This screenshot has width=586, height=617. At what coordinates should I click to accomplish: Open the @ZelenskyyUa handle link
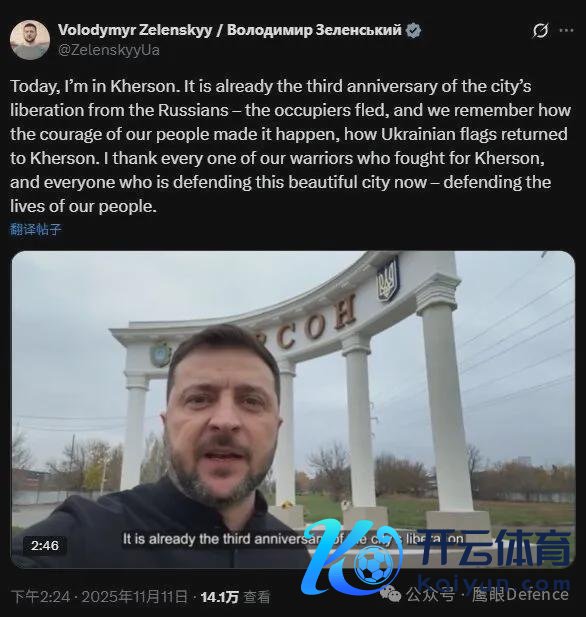point(109,50)
